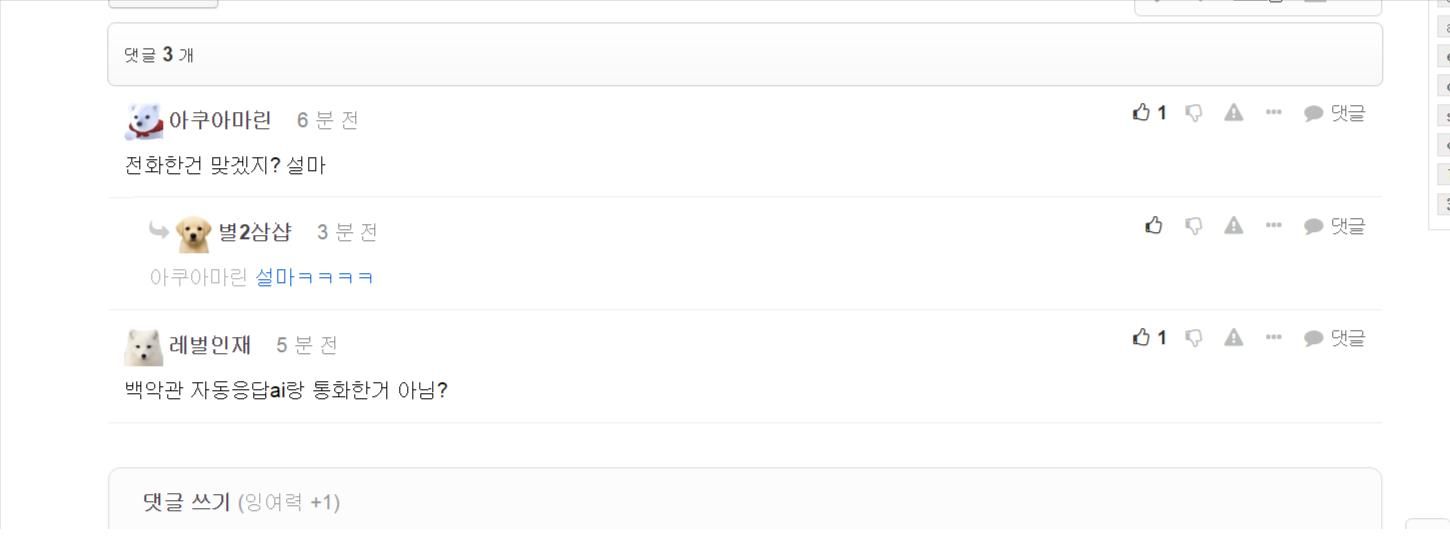Report 레벨인재's comment via warning icon
The width and height of the screenshot is (1450, 540).
pyautogui.click(x=1234, y=338)
